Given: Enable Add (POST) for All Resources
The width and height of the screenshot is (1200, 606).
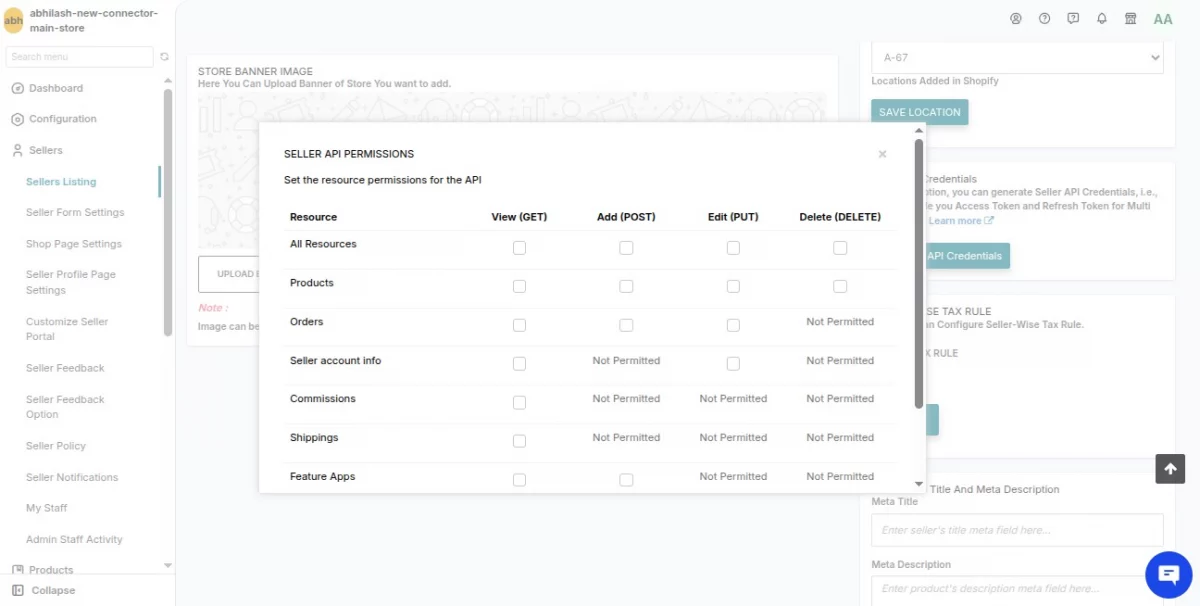Looking at the screenshot, I should click(x=626, y=248).
